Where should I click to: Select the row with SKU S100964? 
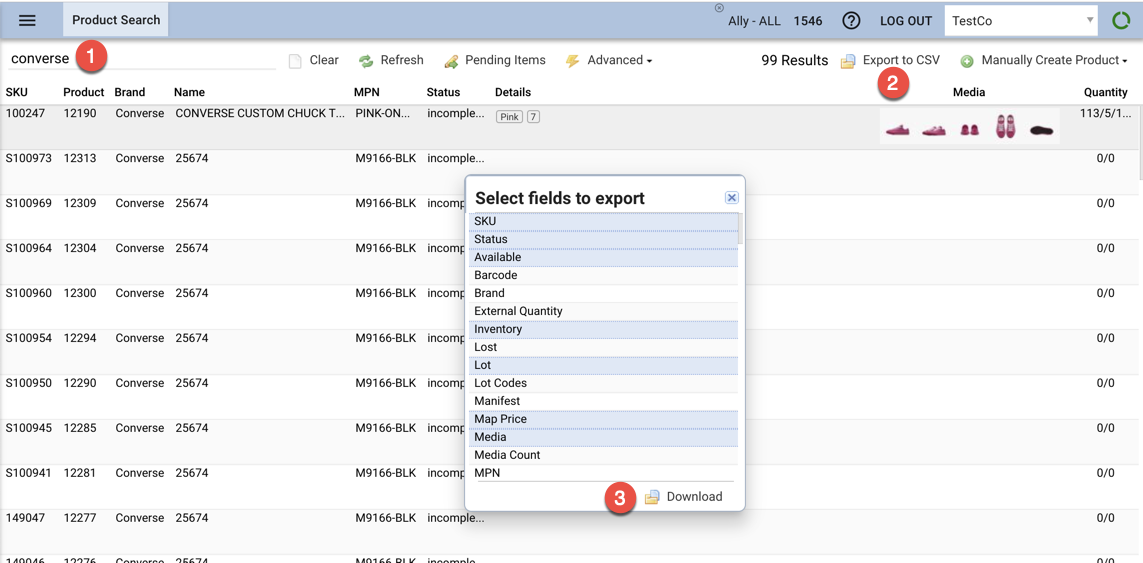[x=571, y=262]
